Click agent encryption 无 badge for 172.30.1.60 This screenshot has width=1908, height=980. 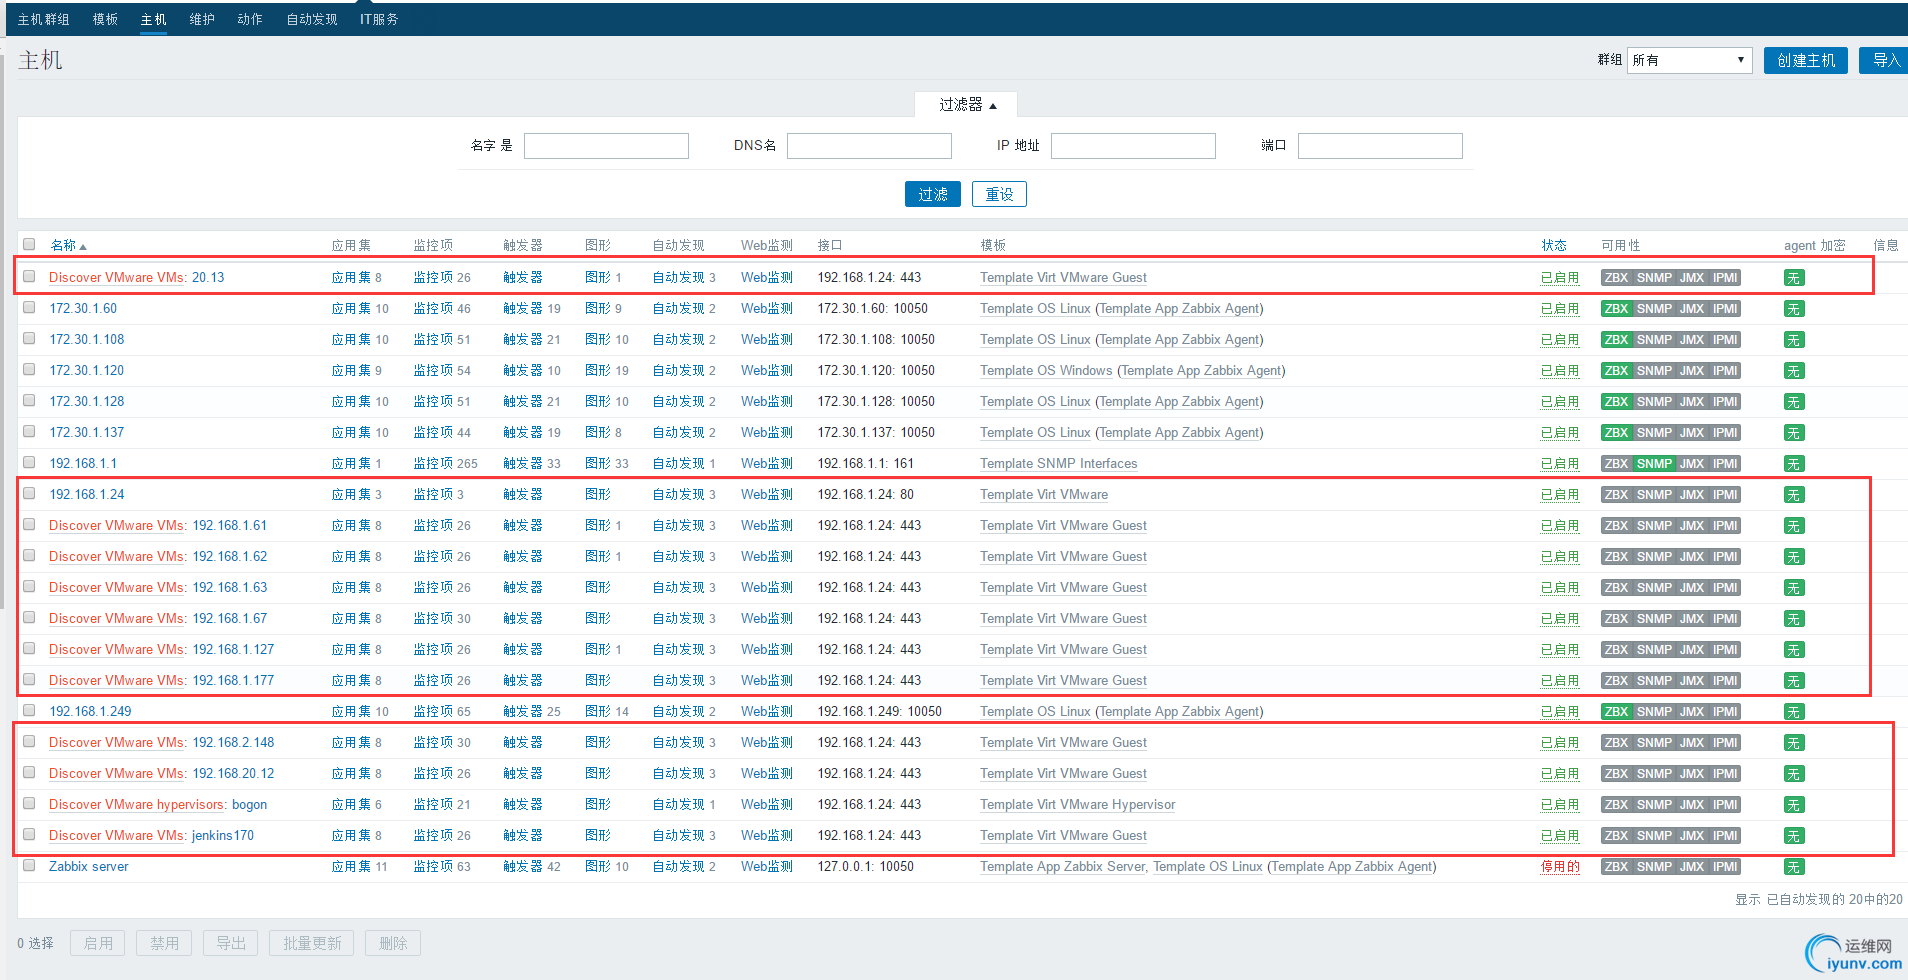point(1794,309)
